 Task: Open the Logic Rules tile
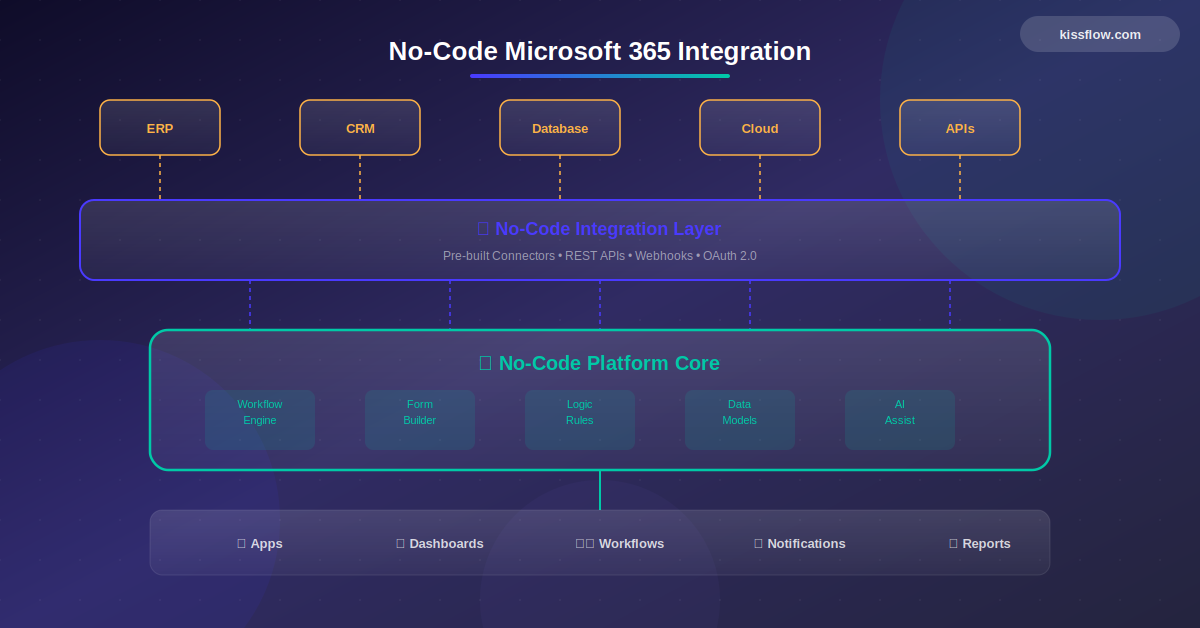coord(580,420)
